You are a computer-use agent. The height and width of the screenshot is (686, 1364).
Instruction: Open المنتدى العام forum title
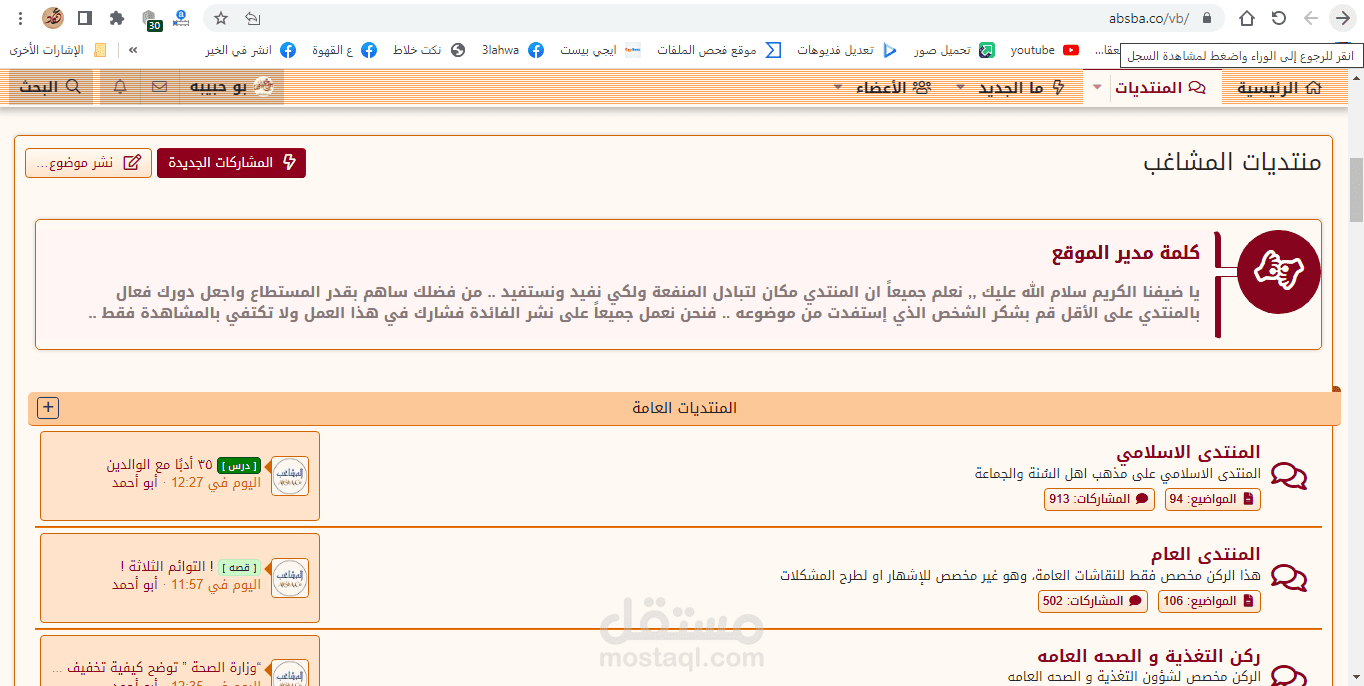[1205, 554]
